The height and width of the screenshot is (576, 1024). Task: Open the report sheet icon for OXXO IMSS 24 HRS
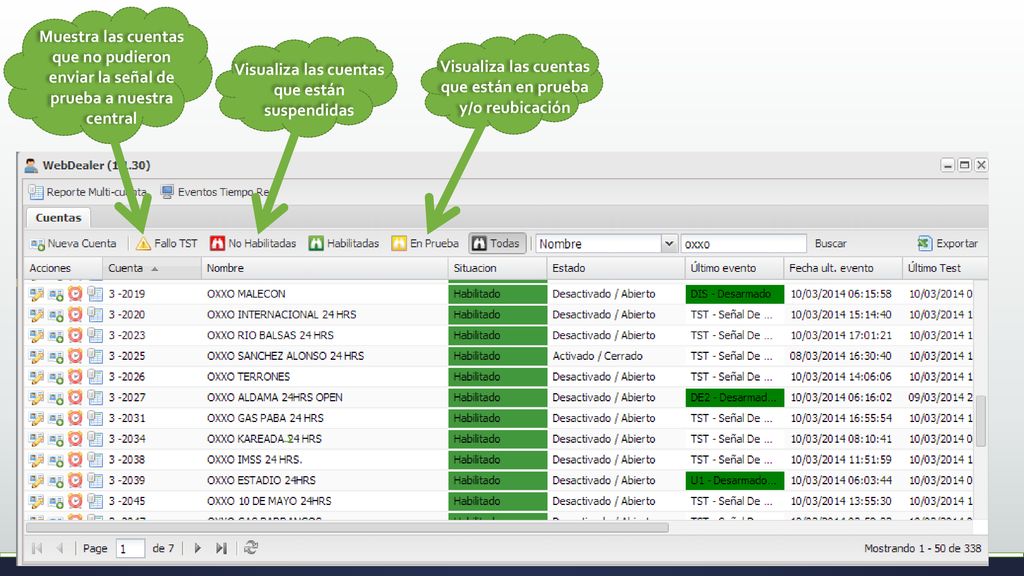tap(95, 460)
